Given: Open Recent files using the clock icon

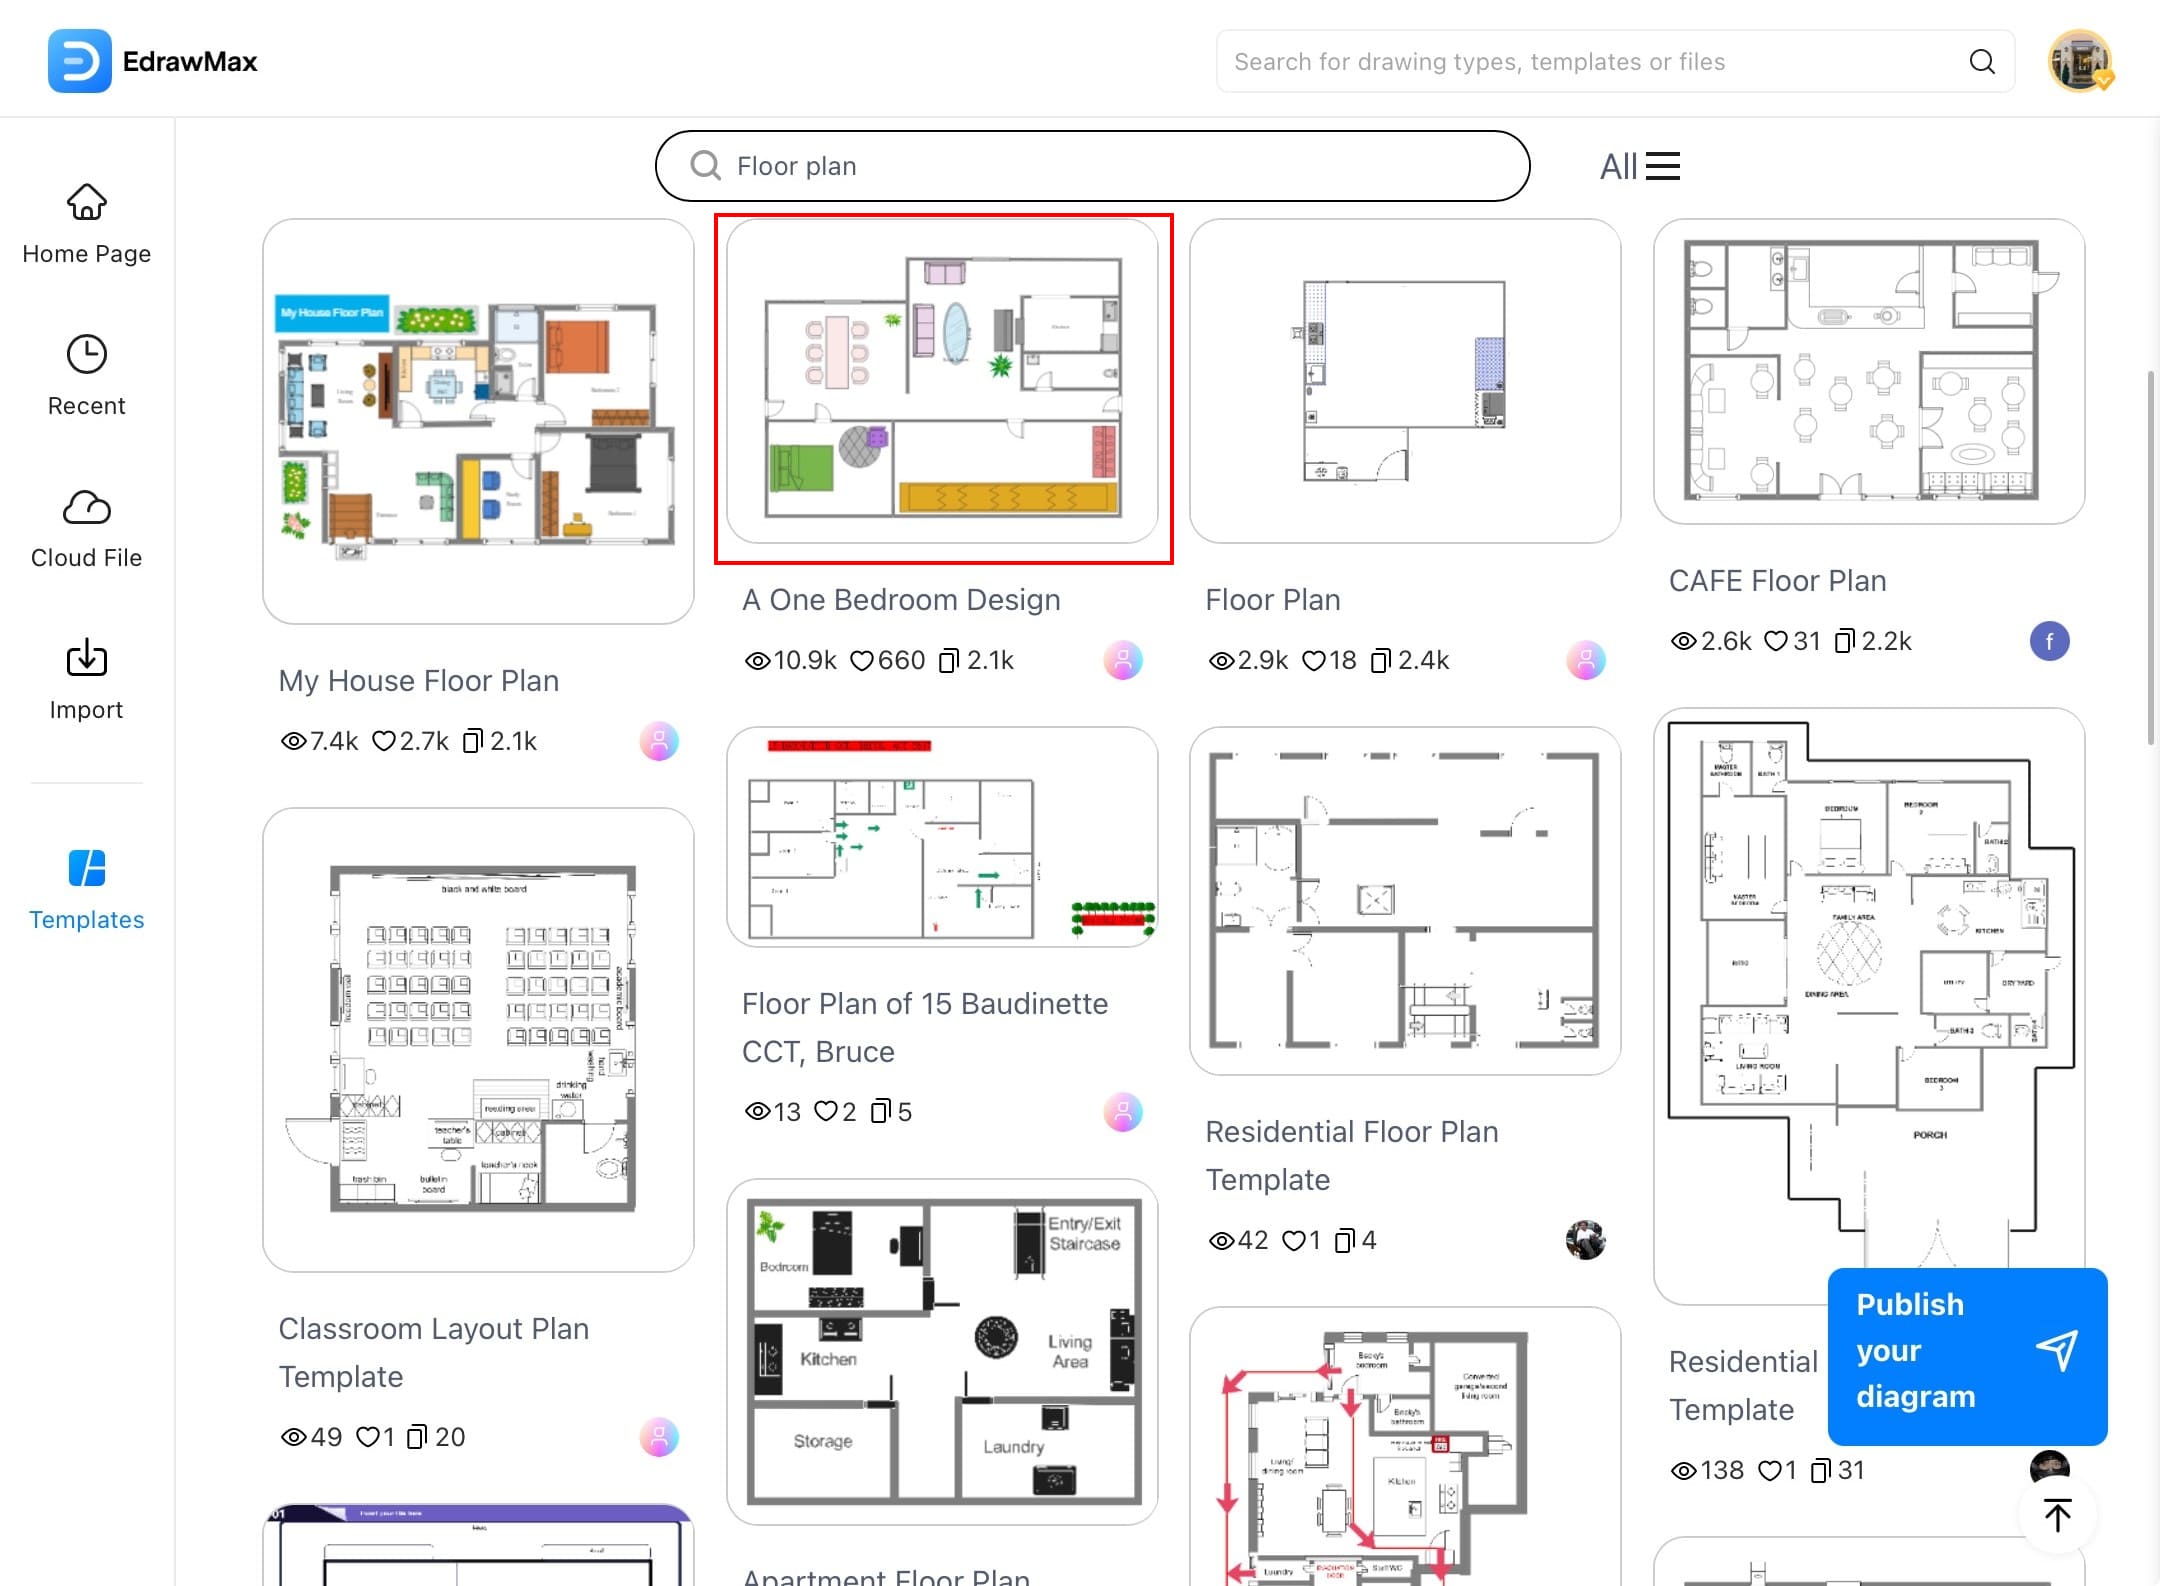Looking at the screenshot, I should pyautogui.click(x=86, y=353).
